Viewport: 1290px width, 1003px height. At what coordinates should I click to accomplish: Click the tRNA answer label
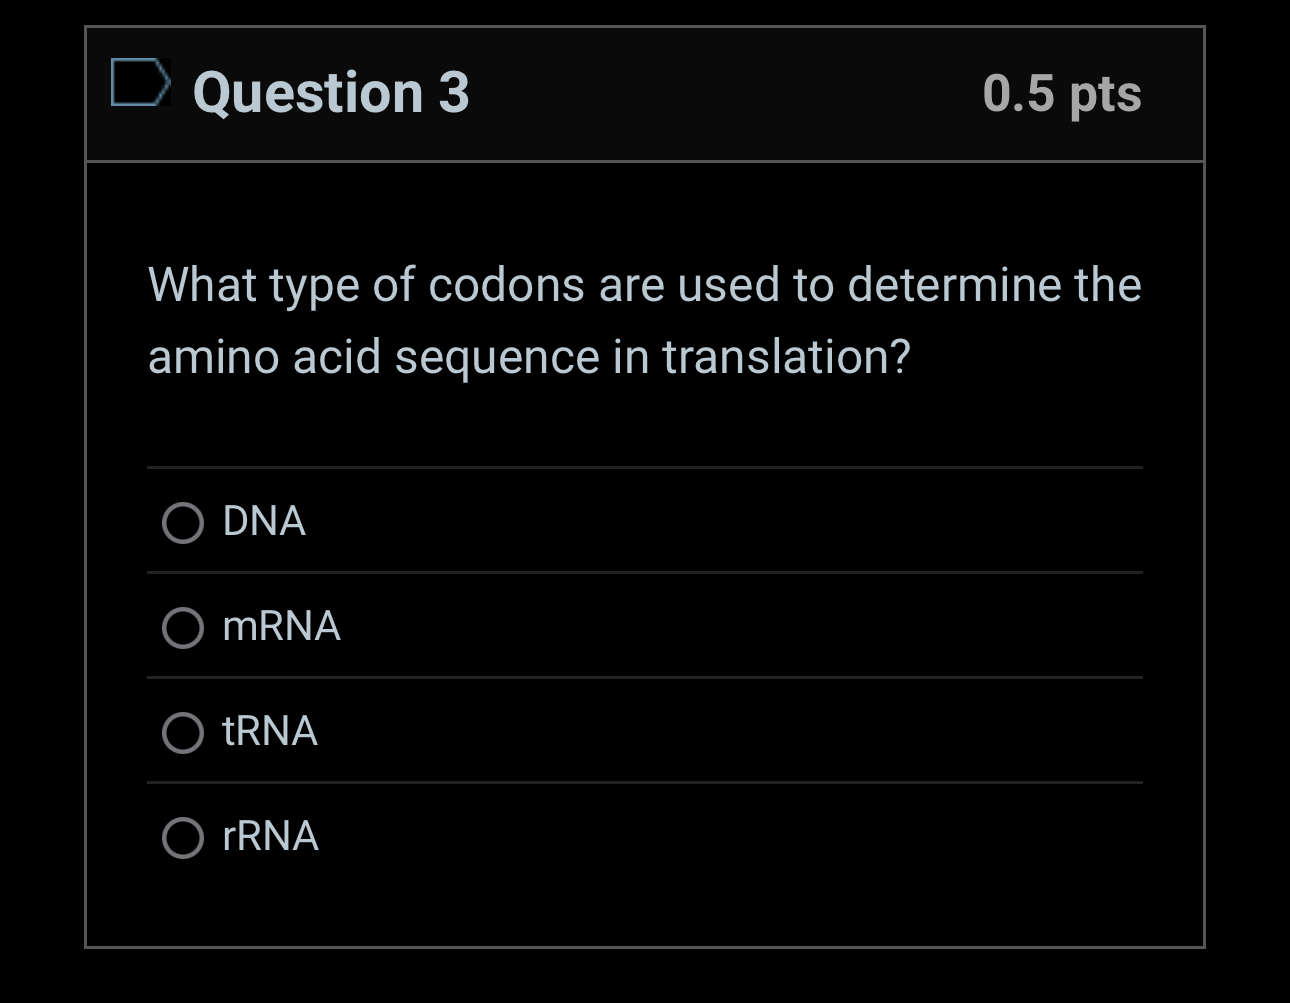pyautogui.click(x=268, y=733)
